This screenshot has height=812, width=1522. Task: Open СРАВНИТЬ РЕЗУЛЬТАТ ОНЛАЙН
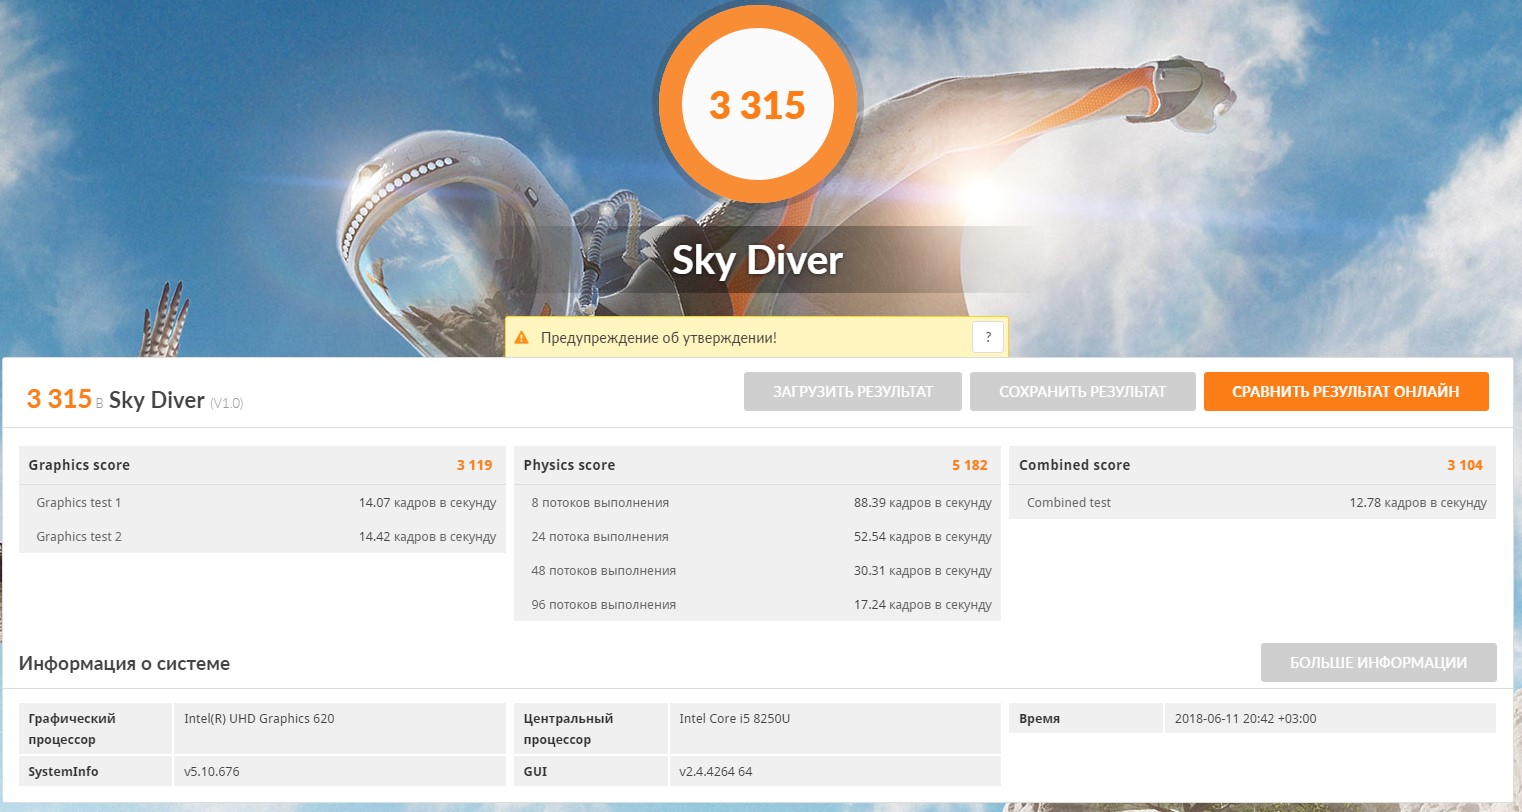(1346, 392)
